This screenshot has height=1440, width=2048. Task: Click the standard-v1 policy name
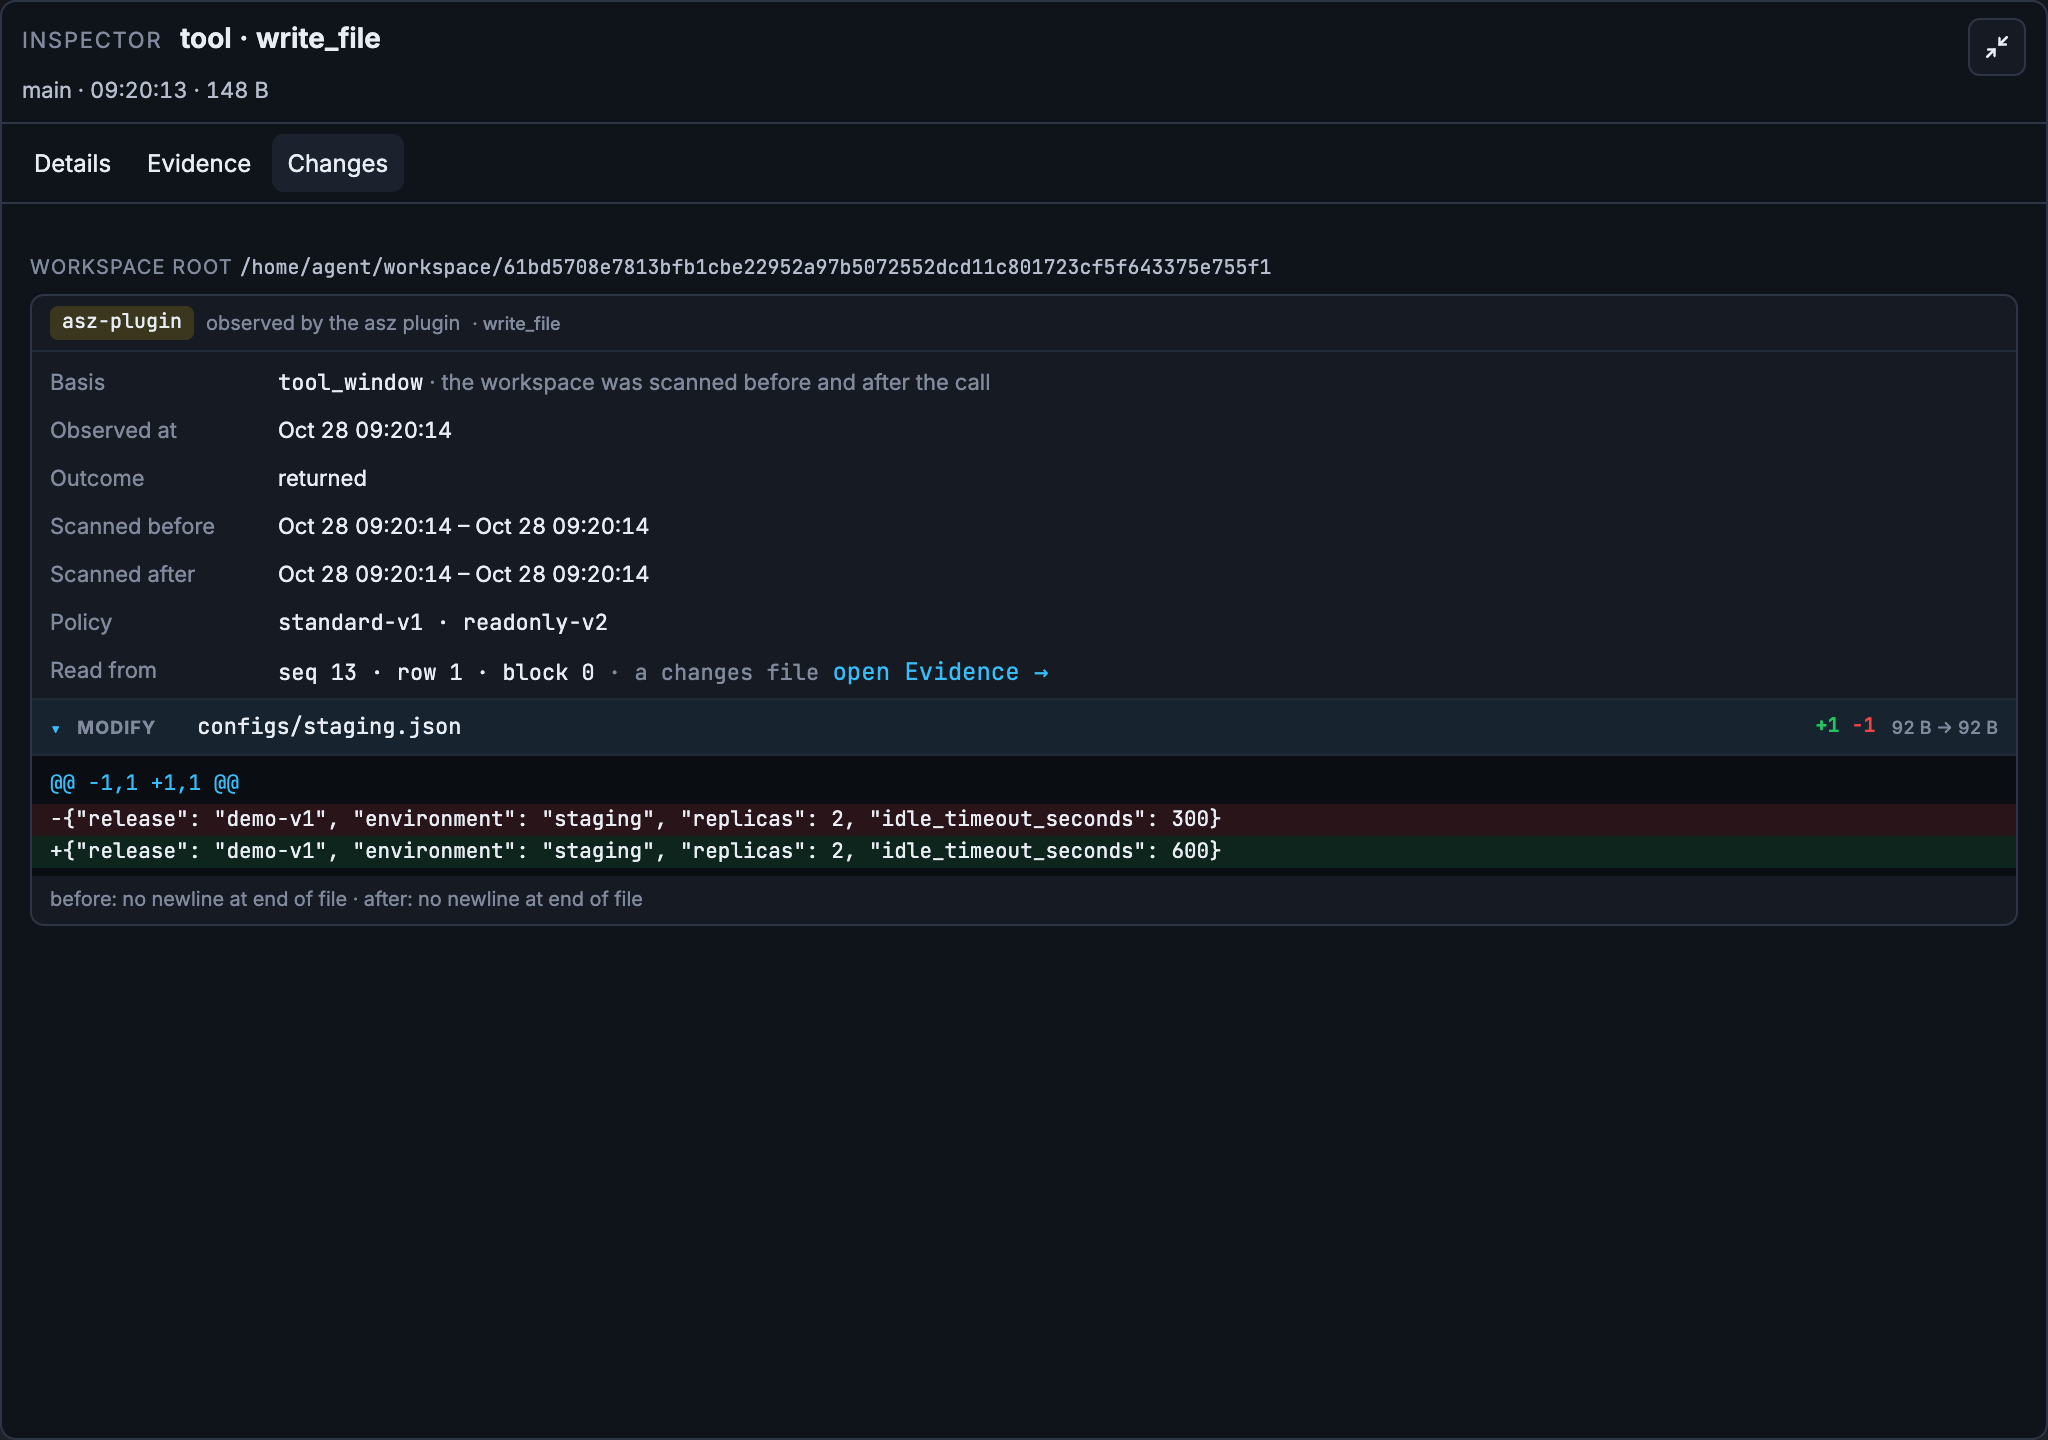point(350,623)
